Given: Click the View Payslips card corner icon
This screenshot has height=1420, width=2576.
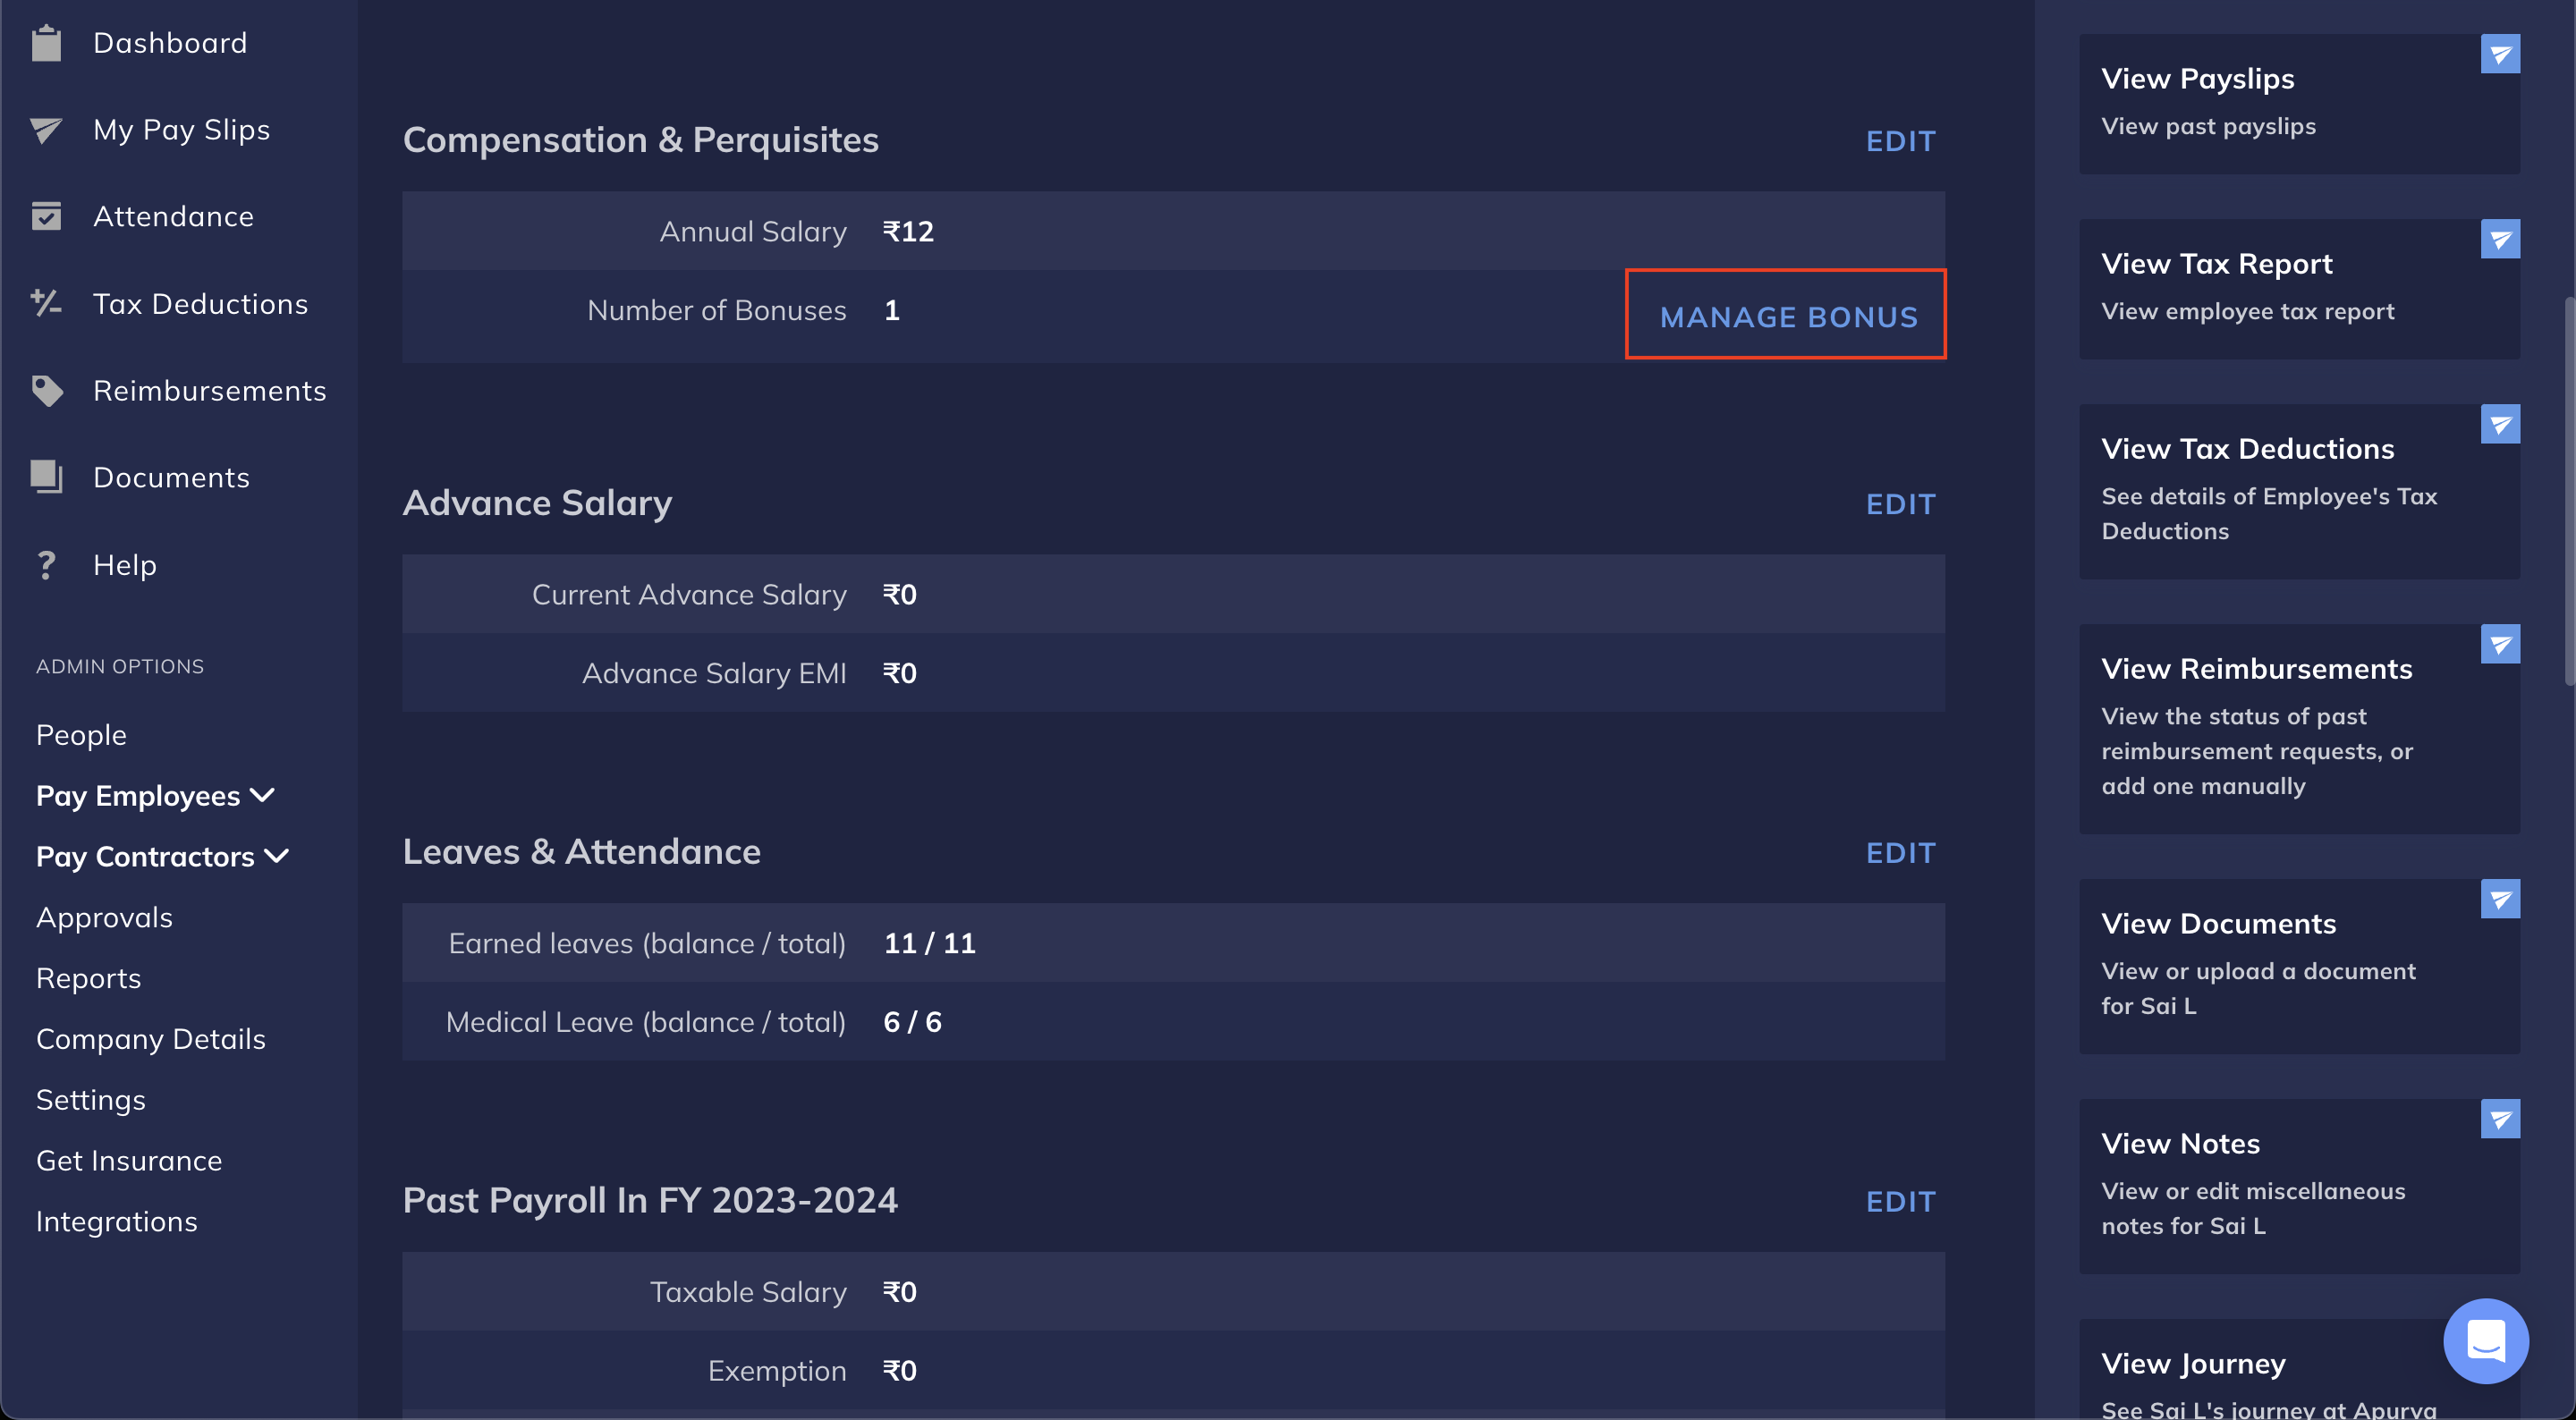Looking at the screenshot, I should [2500, 54].
